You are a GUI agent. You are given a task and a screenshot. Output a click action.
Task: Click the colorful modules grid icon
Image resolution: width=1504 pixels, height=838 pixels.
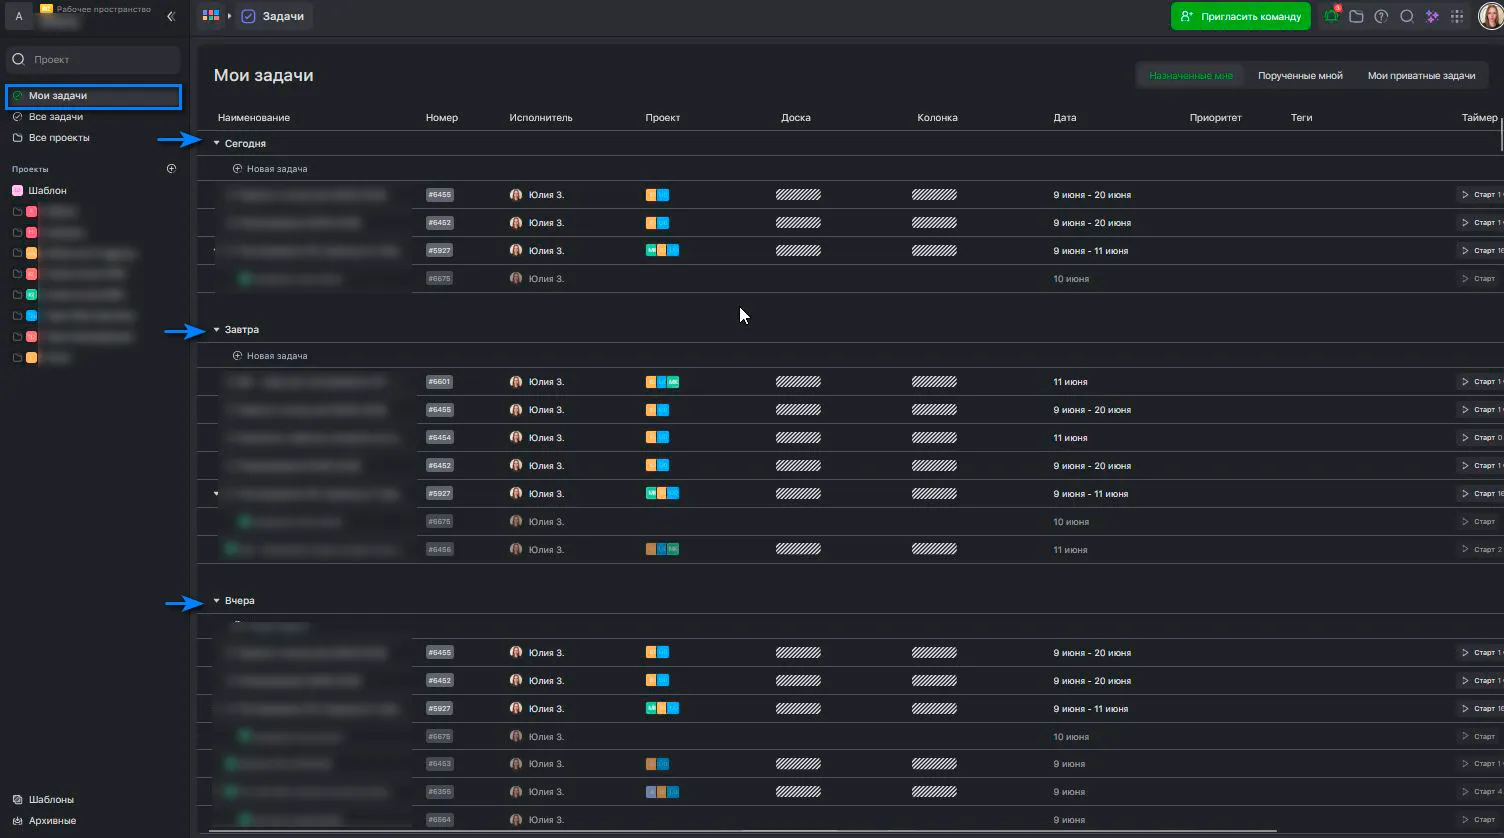pyautogui.click(x=210, y=17)
